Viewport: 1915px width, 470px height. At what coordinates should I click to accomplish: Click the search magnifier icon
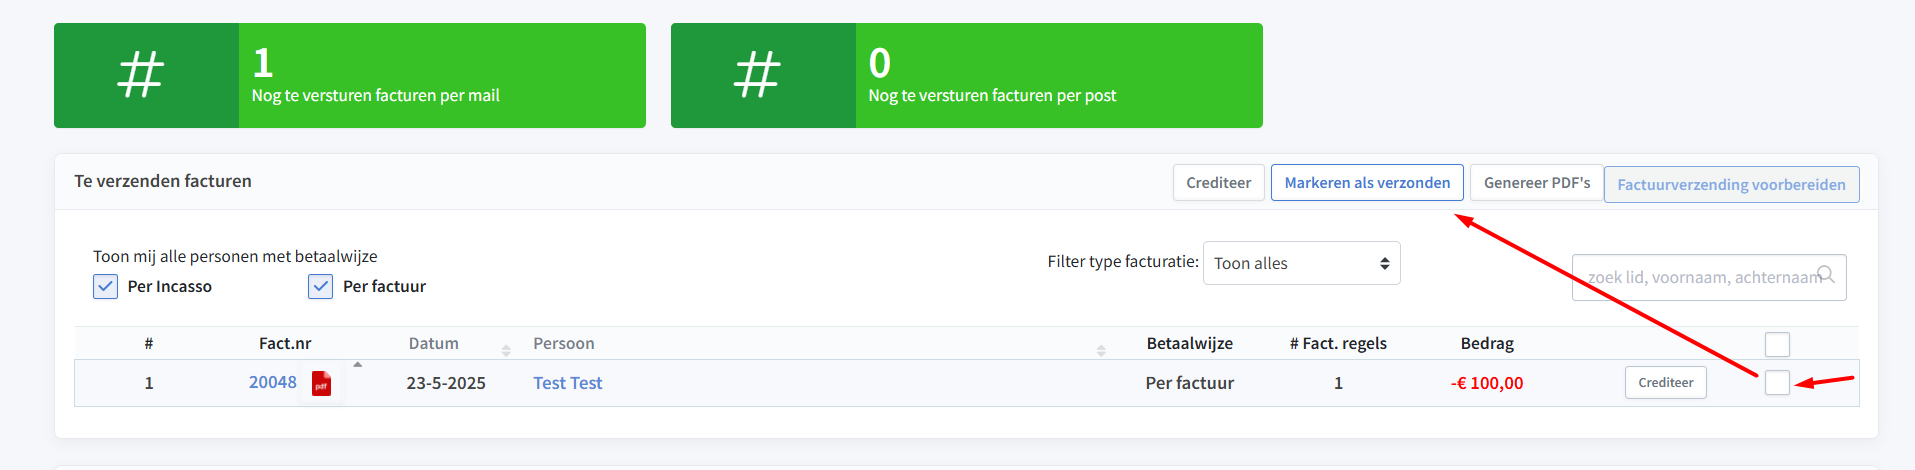point(1826,274)
